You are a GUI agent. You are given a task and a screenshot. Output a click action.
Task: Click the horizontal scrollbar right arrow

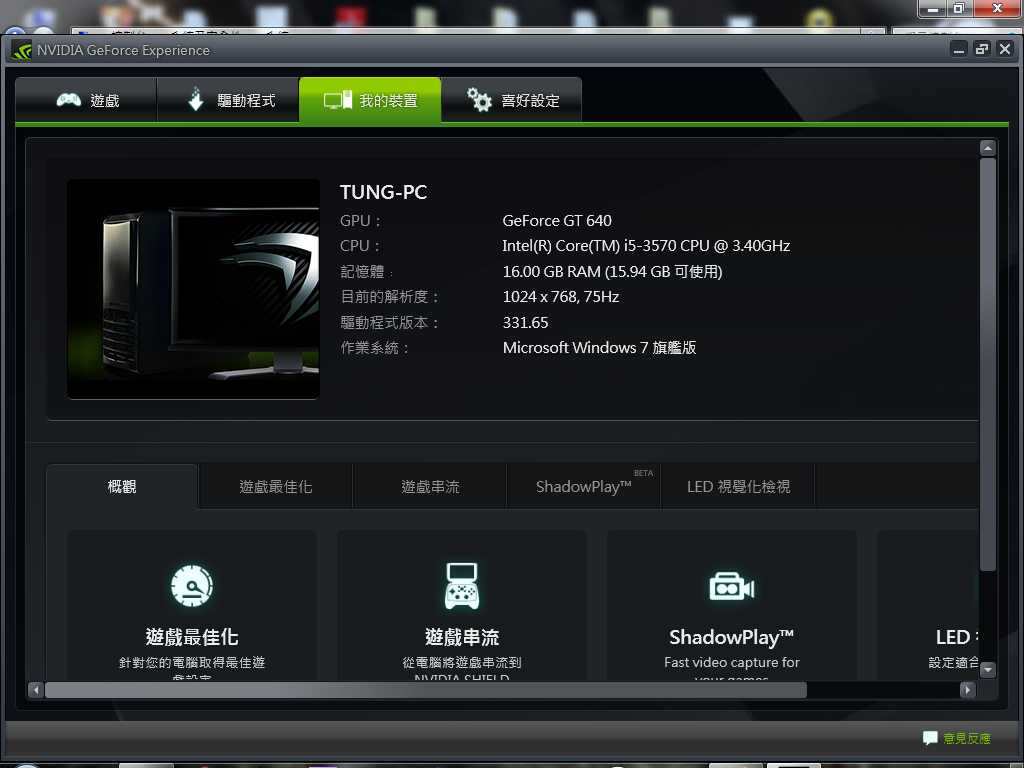(x=968, y=690)
